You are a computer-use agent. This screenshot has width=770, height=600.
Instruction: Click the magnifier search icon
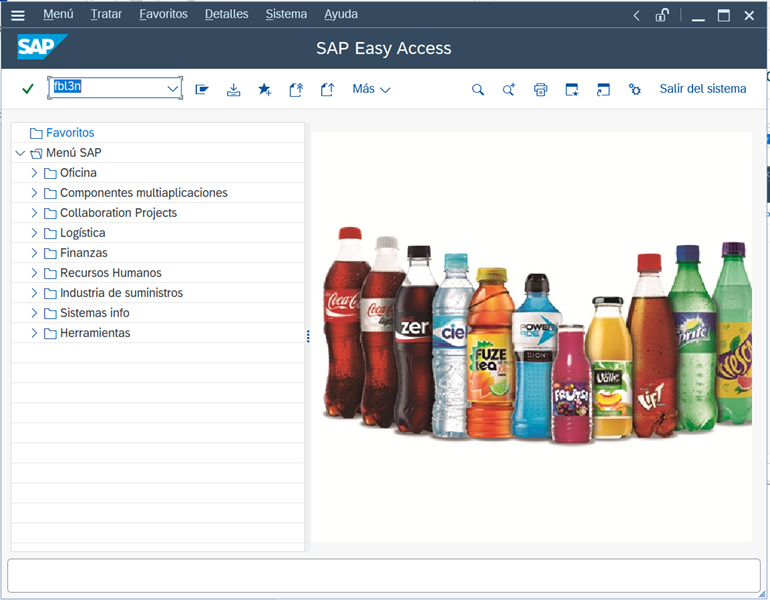pos(478,89)
